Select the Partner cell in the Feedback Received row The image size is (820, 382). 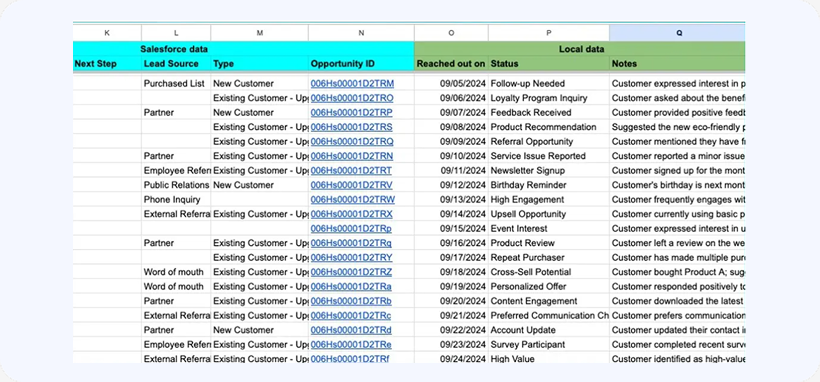pos(176,113)
